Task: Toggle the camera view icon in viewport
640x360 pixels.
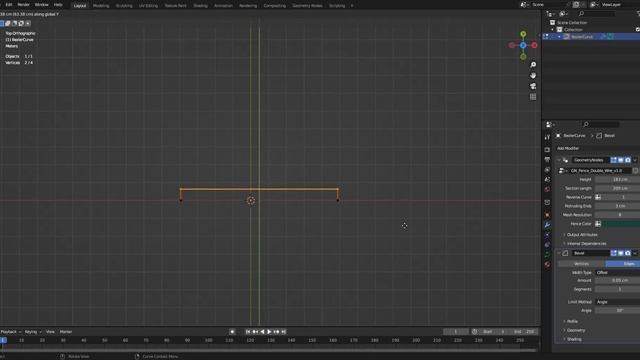Action: [533, 86]
